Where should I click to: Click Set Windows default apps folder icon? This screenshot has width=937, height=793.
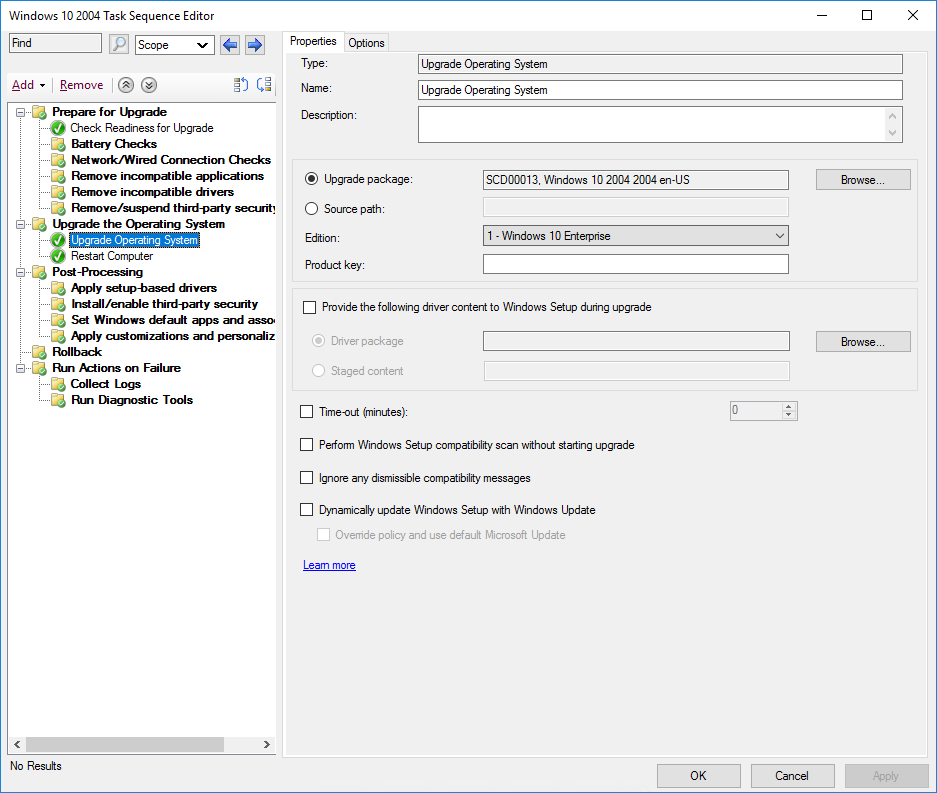[59, 321]
